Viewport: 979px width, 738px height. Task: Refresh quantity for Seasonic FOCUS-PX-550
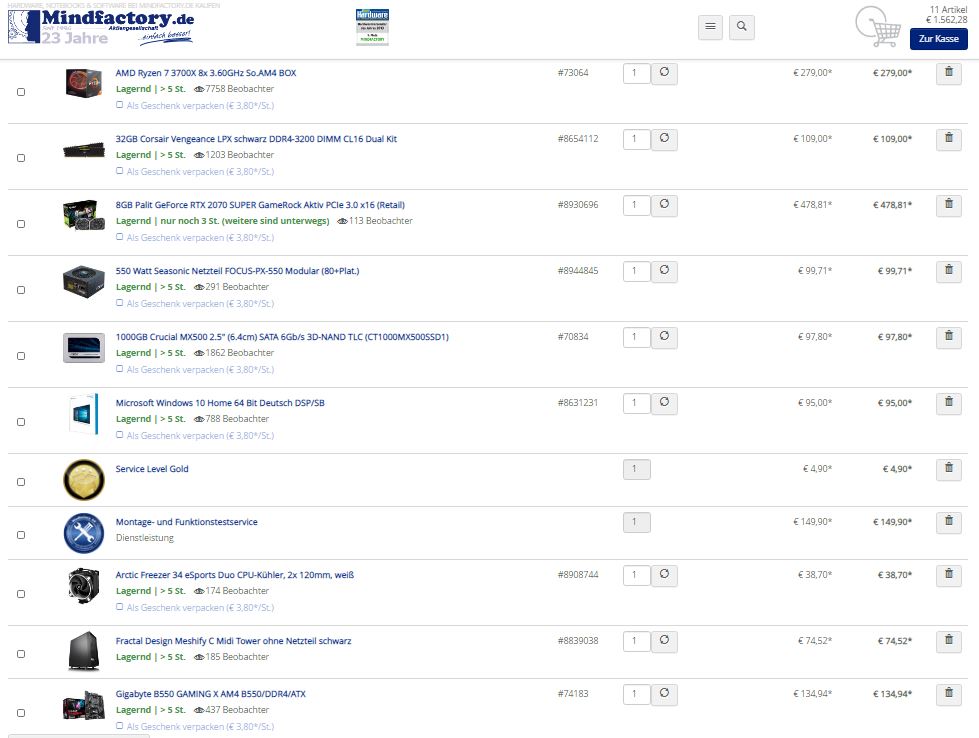point(664,271)
